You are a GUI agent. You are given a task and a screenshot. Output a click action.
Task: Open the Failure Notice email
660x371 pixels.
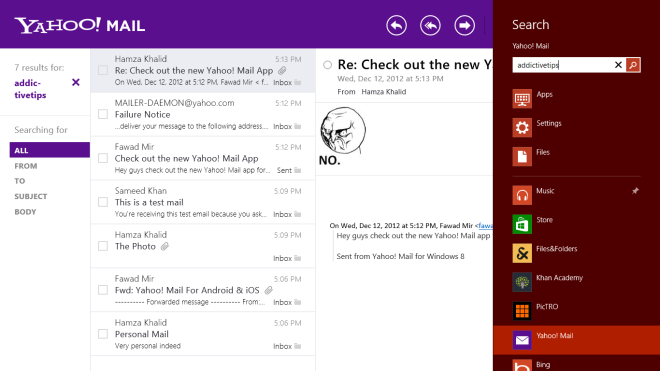pos(203,114)
